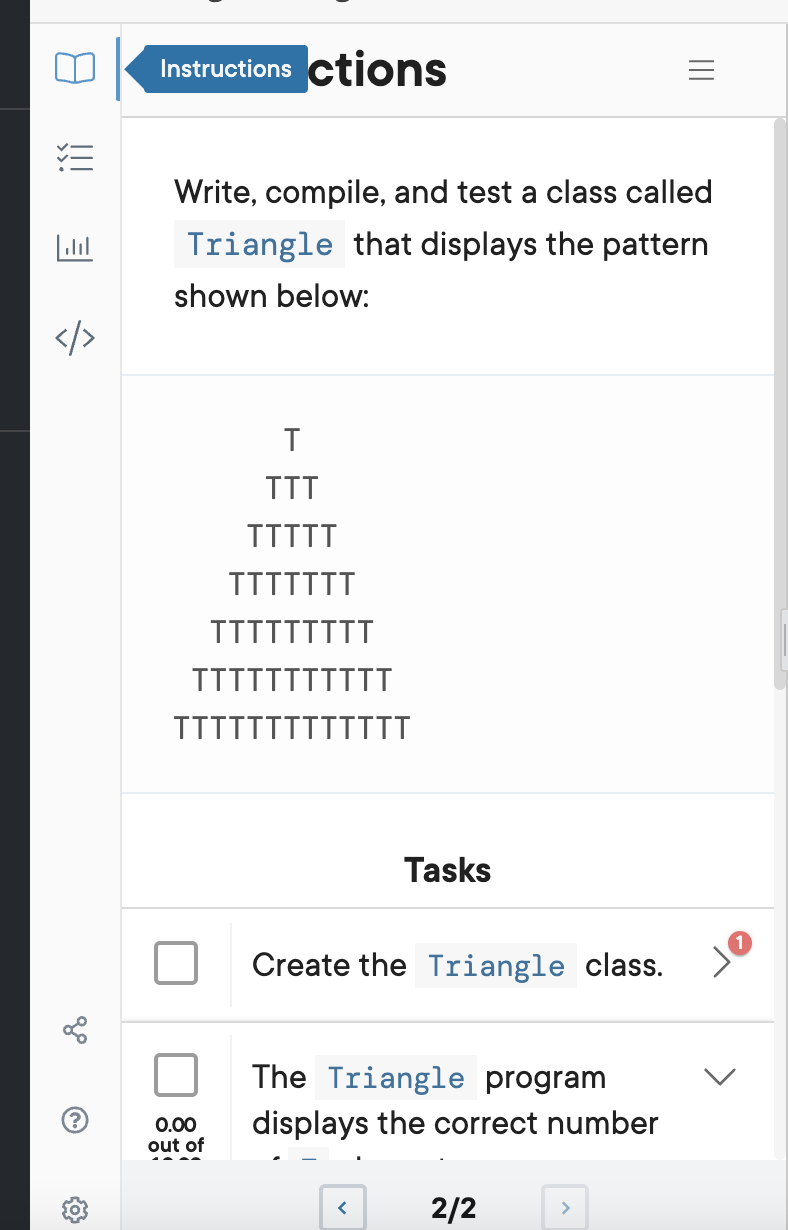
Task: Click the share icon near bottom of sidebar
Action: tap(74, 1030)
